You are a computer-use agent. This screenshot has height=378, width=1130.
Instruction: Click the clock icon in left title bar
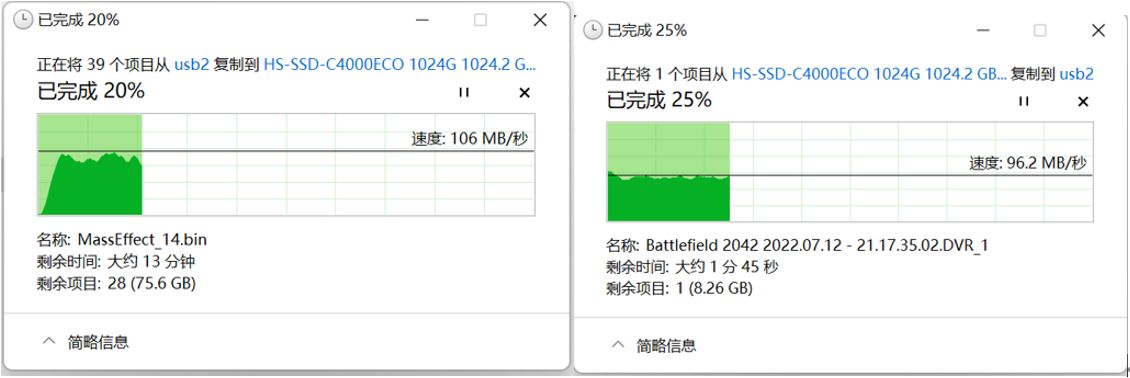click(x=23, y=20)
